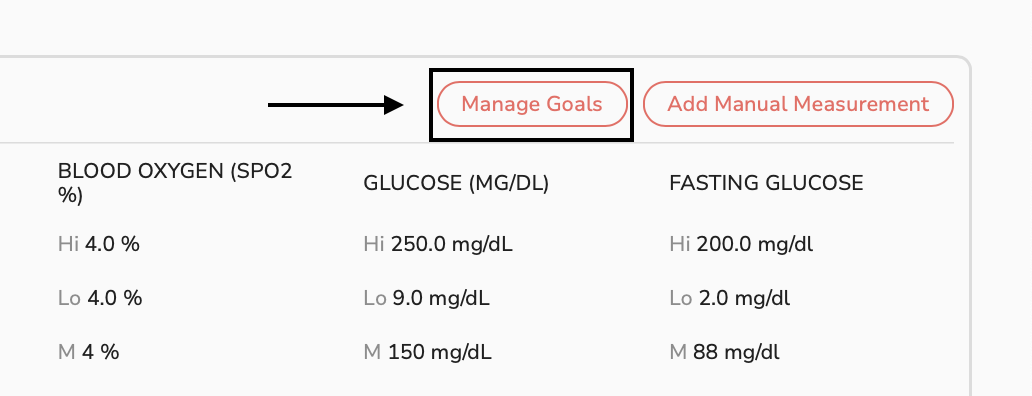
Task: Click Add Manual Measurement button
Action: pos(798,104)
